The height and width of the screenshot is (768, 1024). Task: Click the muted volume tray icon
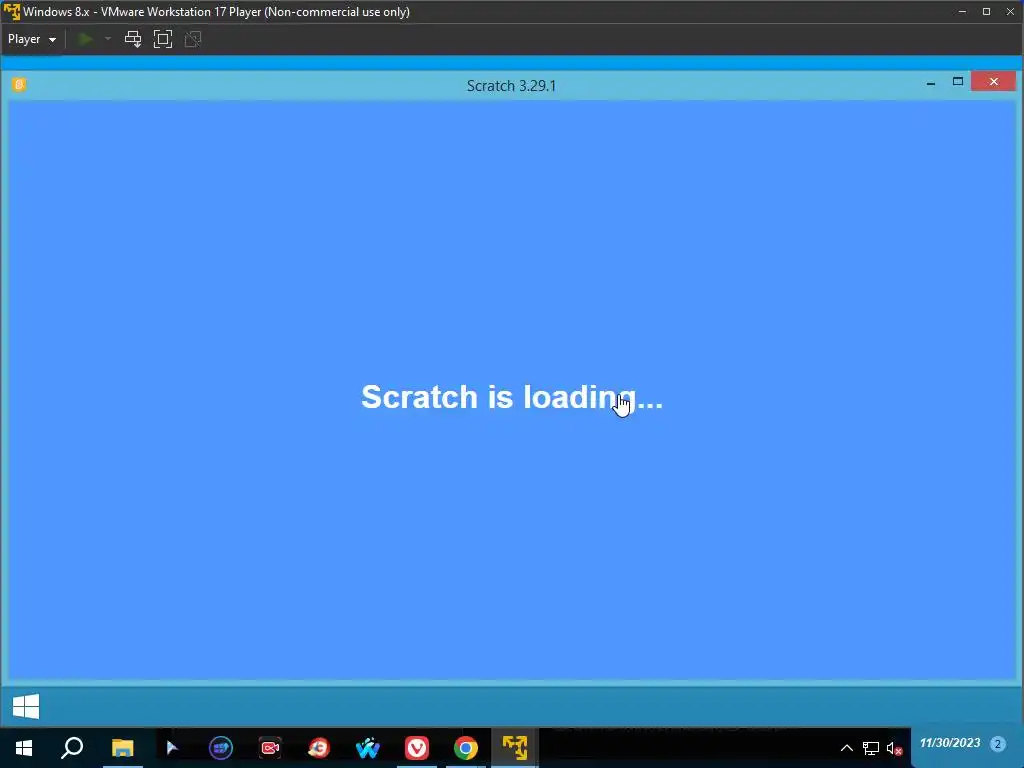point(894,748)
